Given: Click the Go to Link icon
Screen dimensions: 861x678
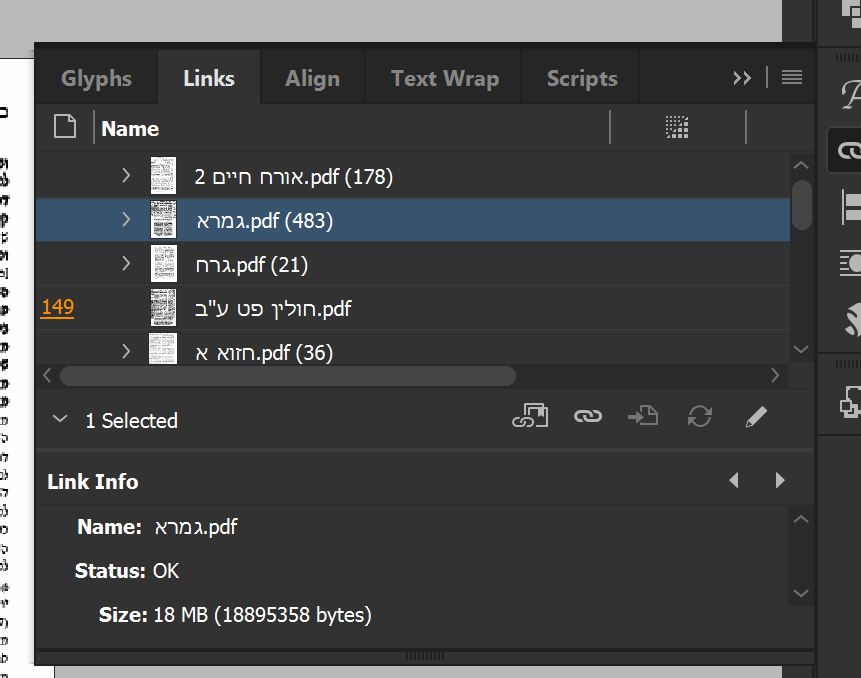Looking at the screenshot, I should point(643,416).
